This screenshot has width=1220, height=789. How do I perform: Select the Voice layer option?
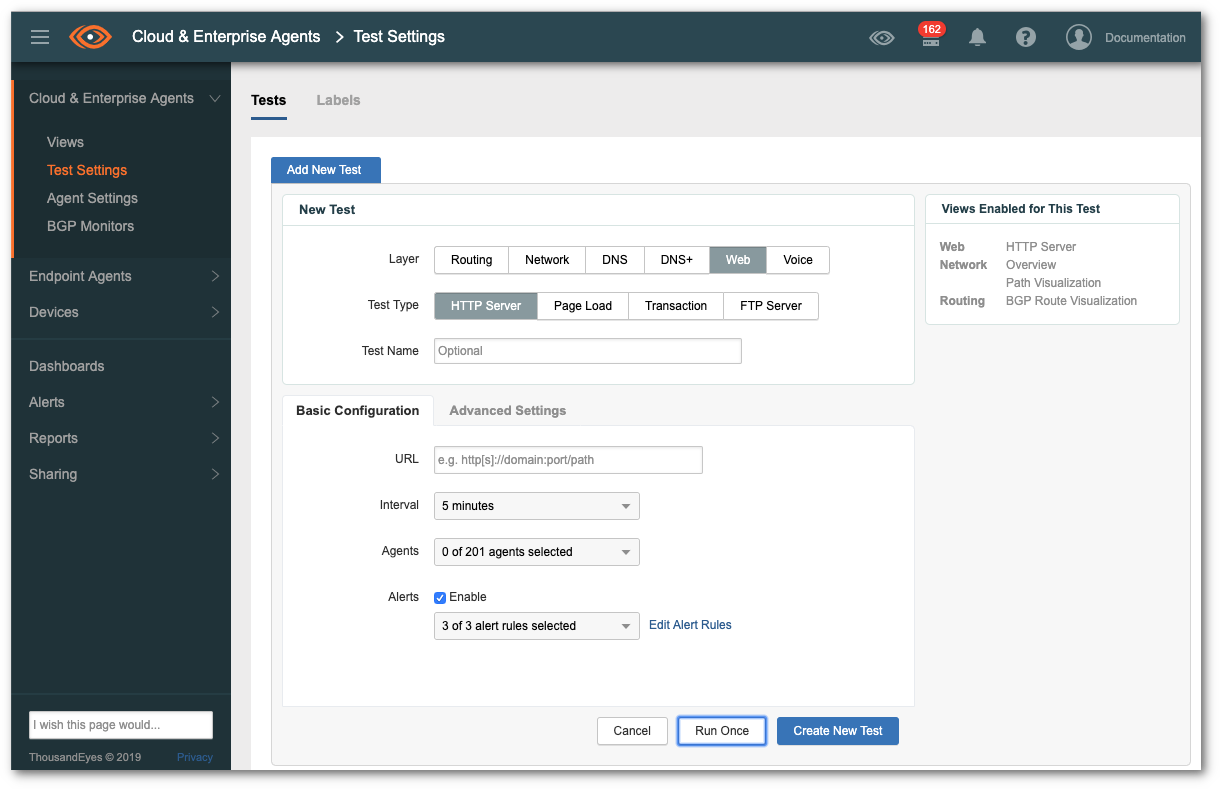click(797, 260)
